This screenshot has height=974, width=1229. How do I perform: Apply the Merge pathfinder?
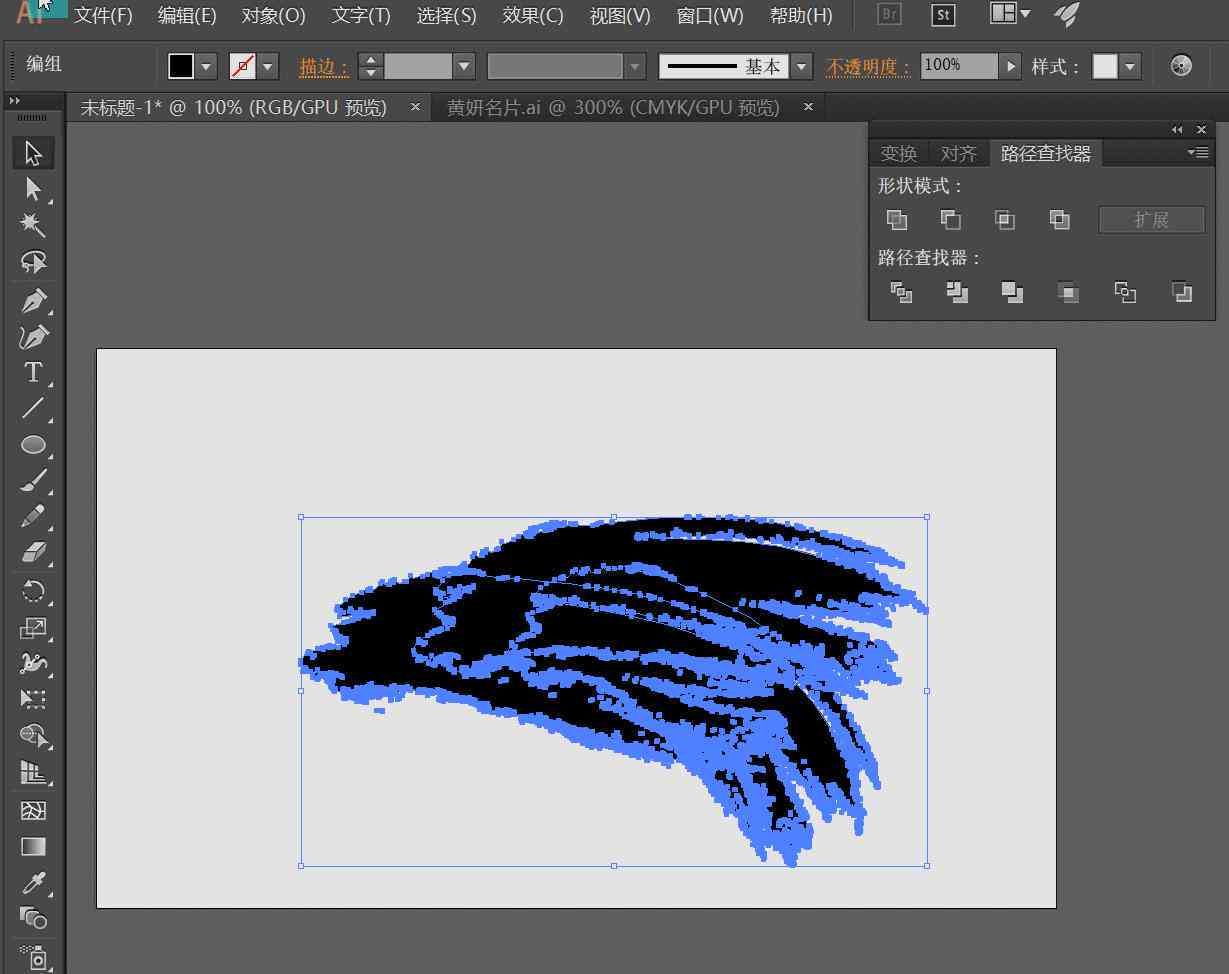1012,292
